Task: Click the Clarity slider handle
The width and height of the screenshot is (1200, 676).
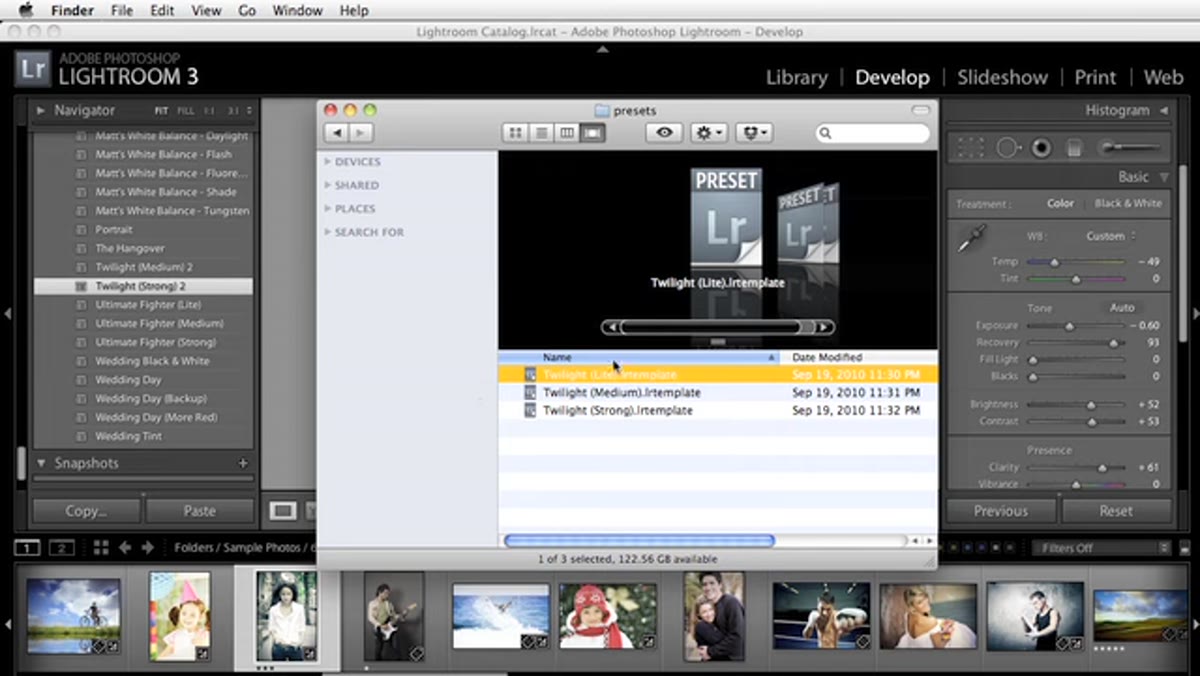Action: [1103, 467]
